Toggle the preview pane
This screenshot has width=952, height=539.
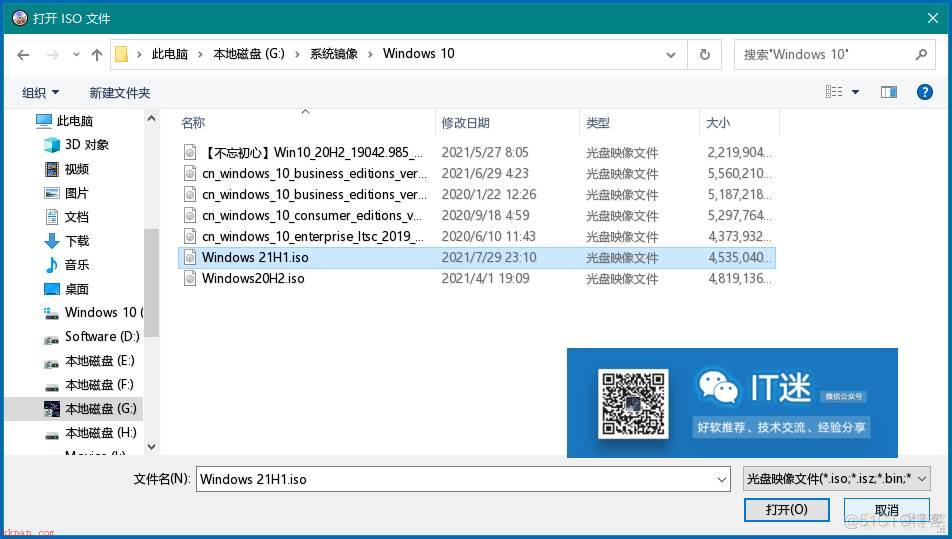[x=889, y=92]
